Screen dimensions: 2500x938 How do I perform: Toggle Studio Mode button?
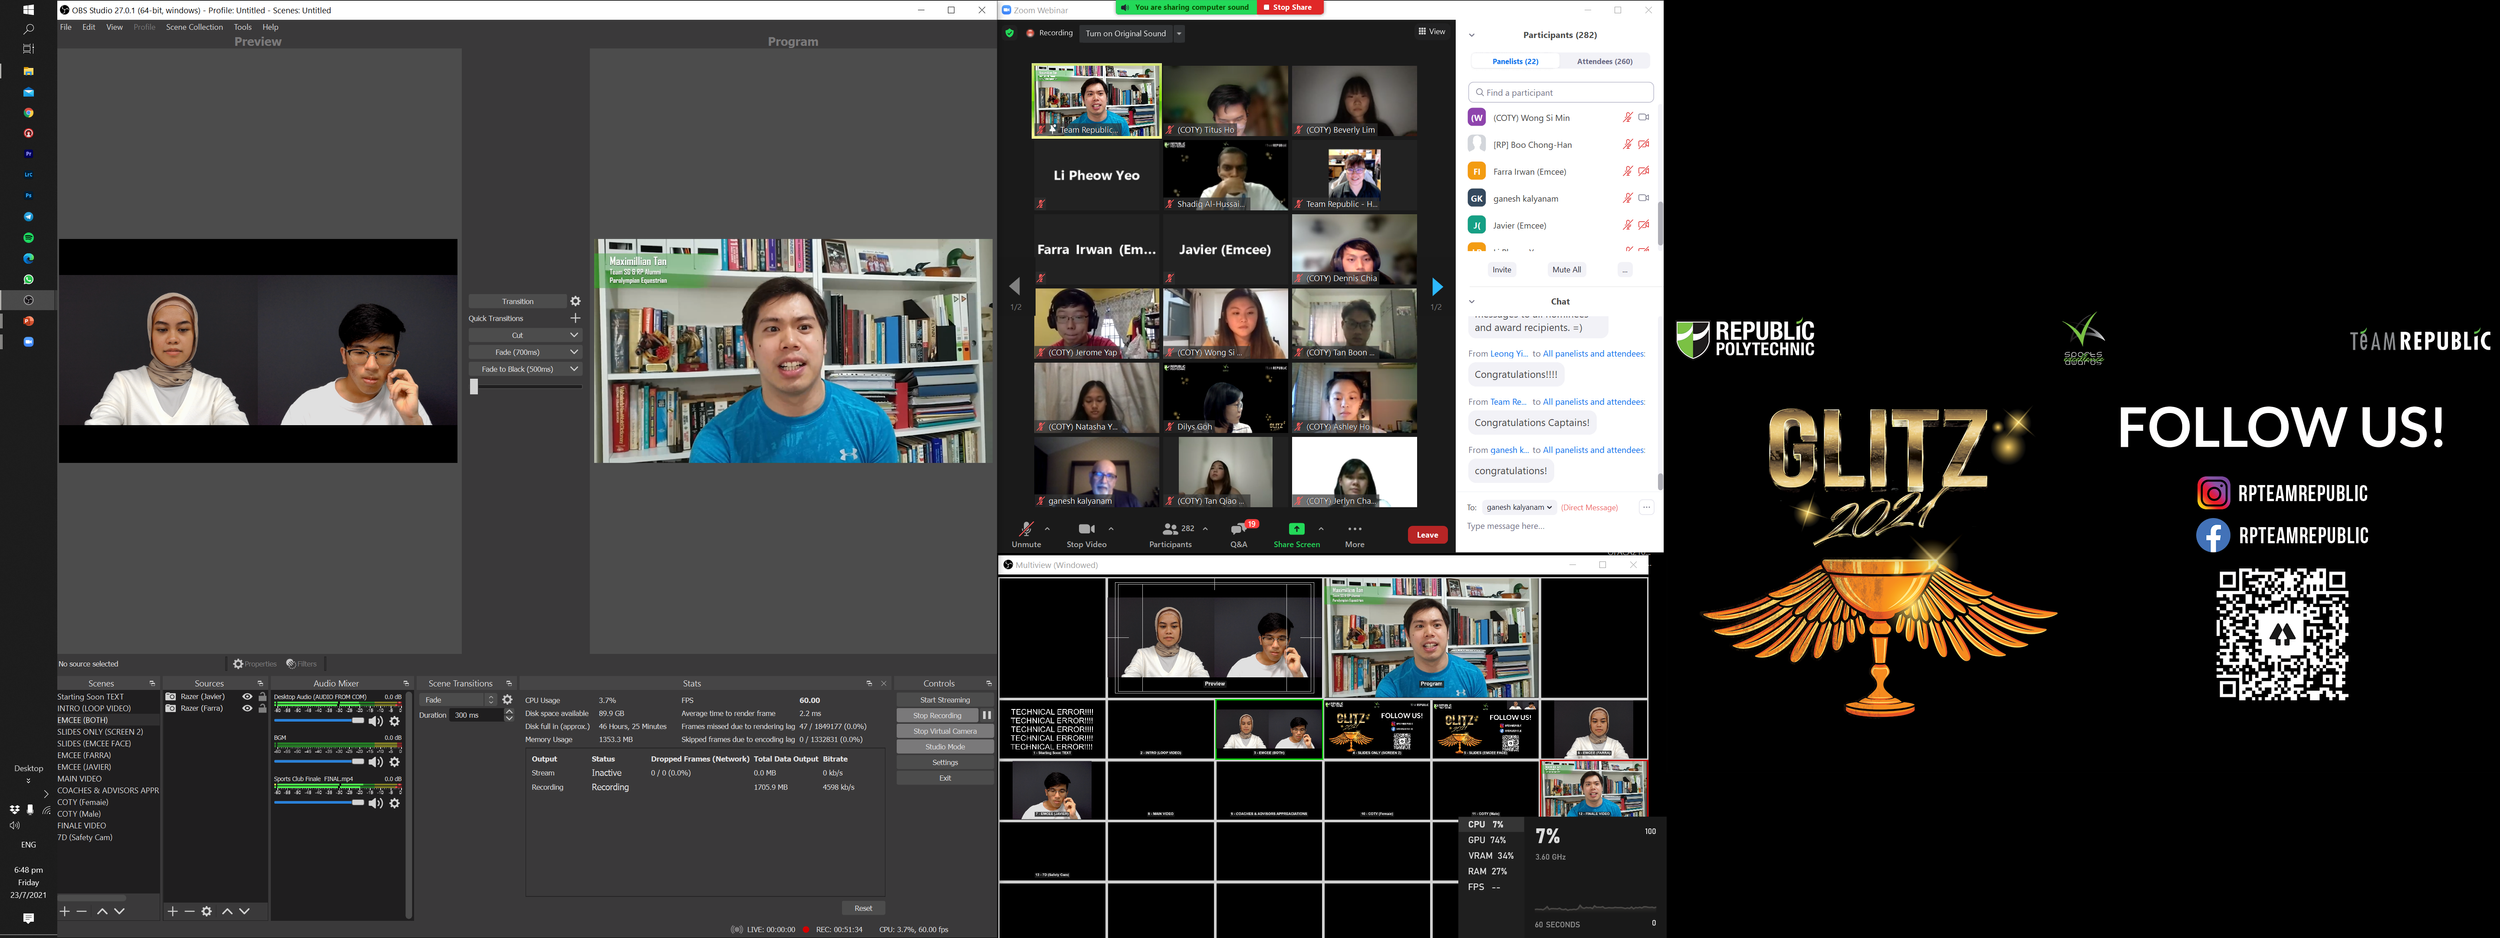tap(945, 747)
